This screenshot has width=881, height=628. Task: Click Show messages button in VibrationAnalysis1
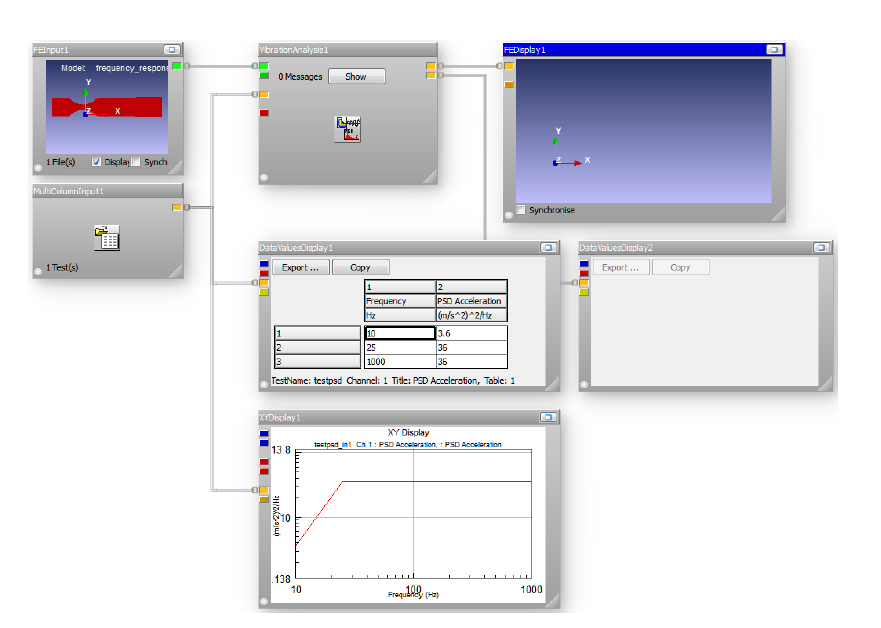(357, 76)
